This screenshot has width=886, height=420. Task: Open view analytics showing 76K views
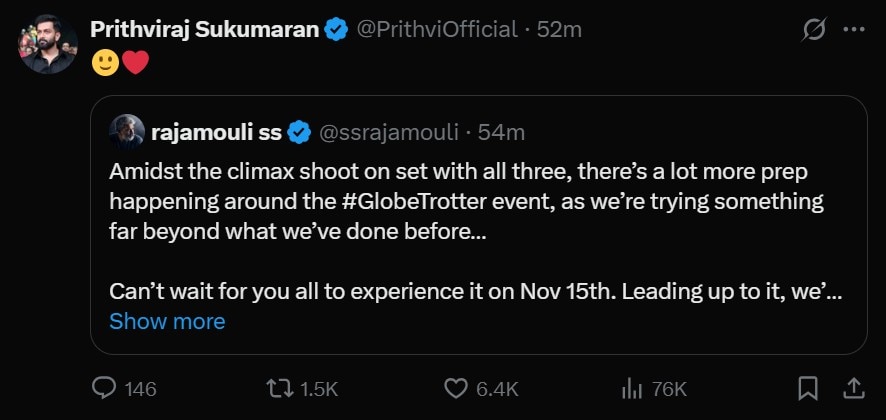(632, 388)
